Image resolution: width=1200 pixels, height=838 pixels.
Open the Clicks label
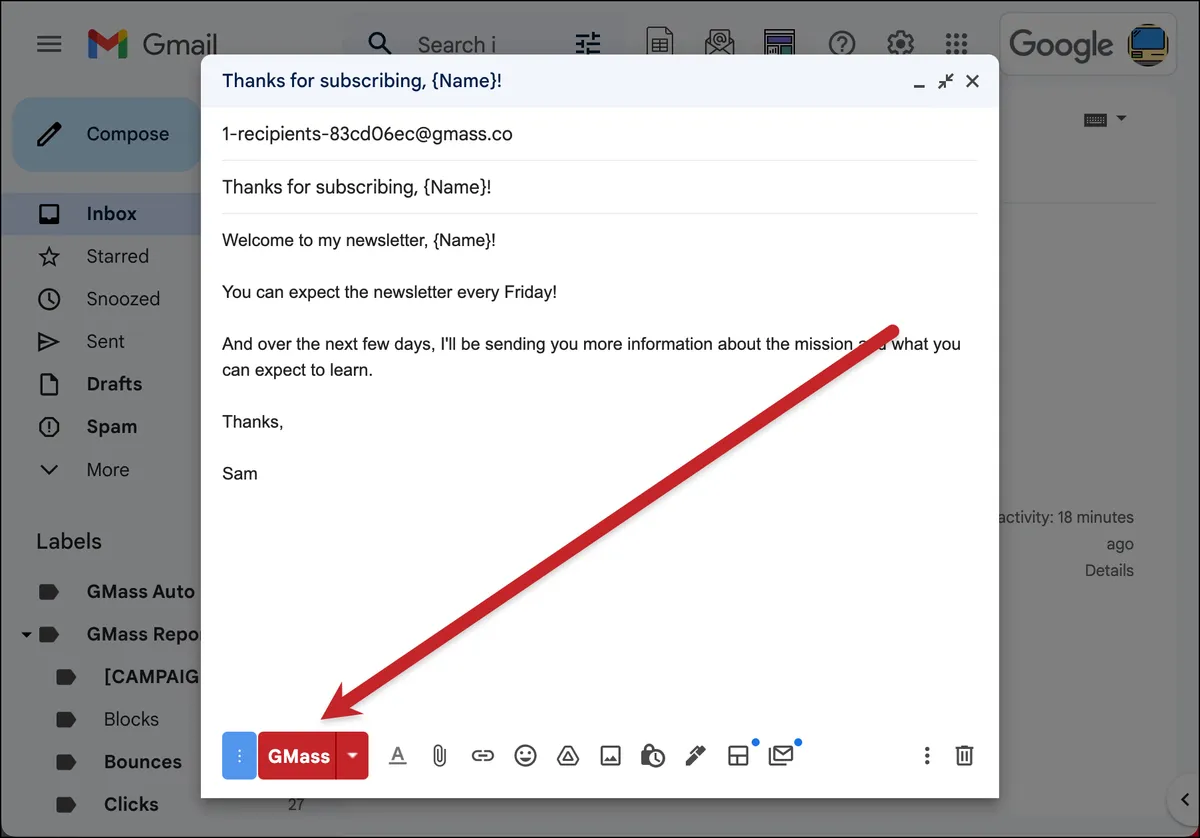click(131, 804)
